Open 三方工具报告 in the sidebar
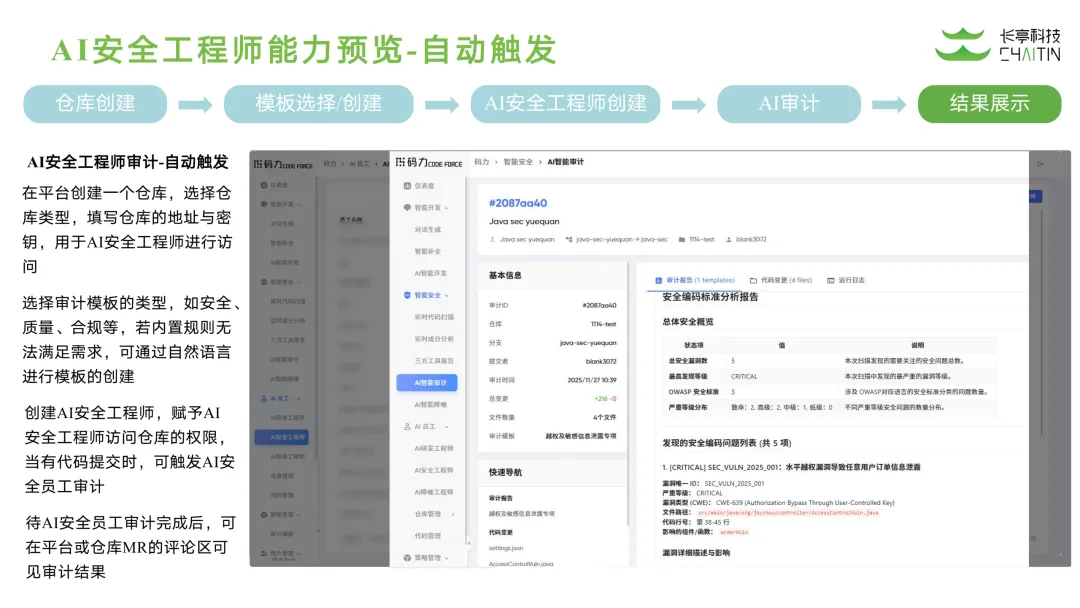This screenshot has width=1080, height=608. click(434, 361)
